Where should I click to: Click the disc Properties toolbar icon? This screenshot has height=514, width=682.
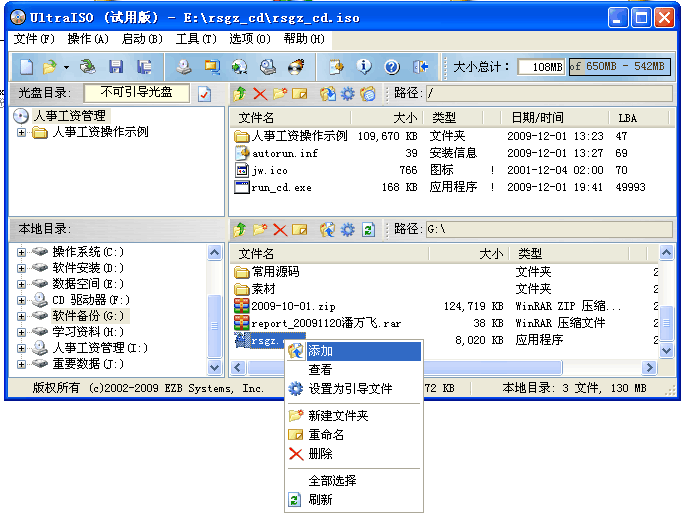pos(336,67)
